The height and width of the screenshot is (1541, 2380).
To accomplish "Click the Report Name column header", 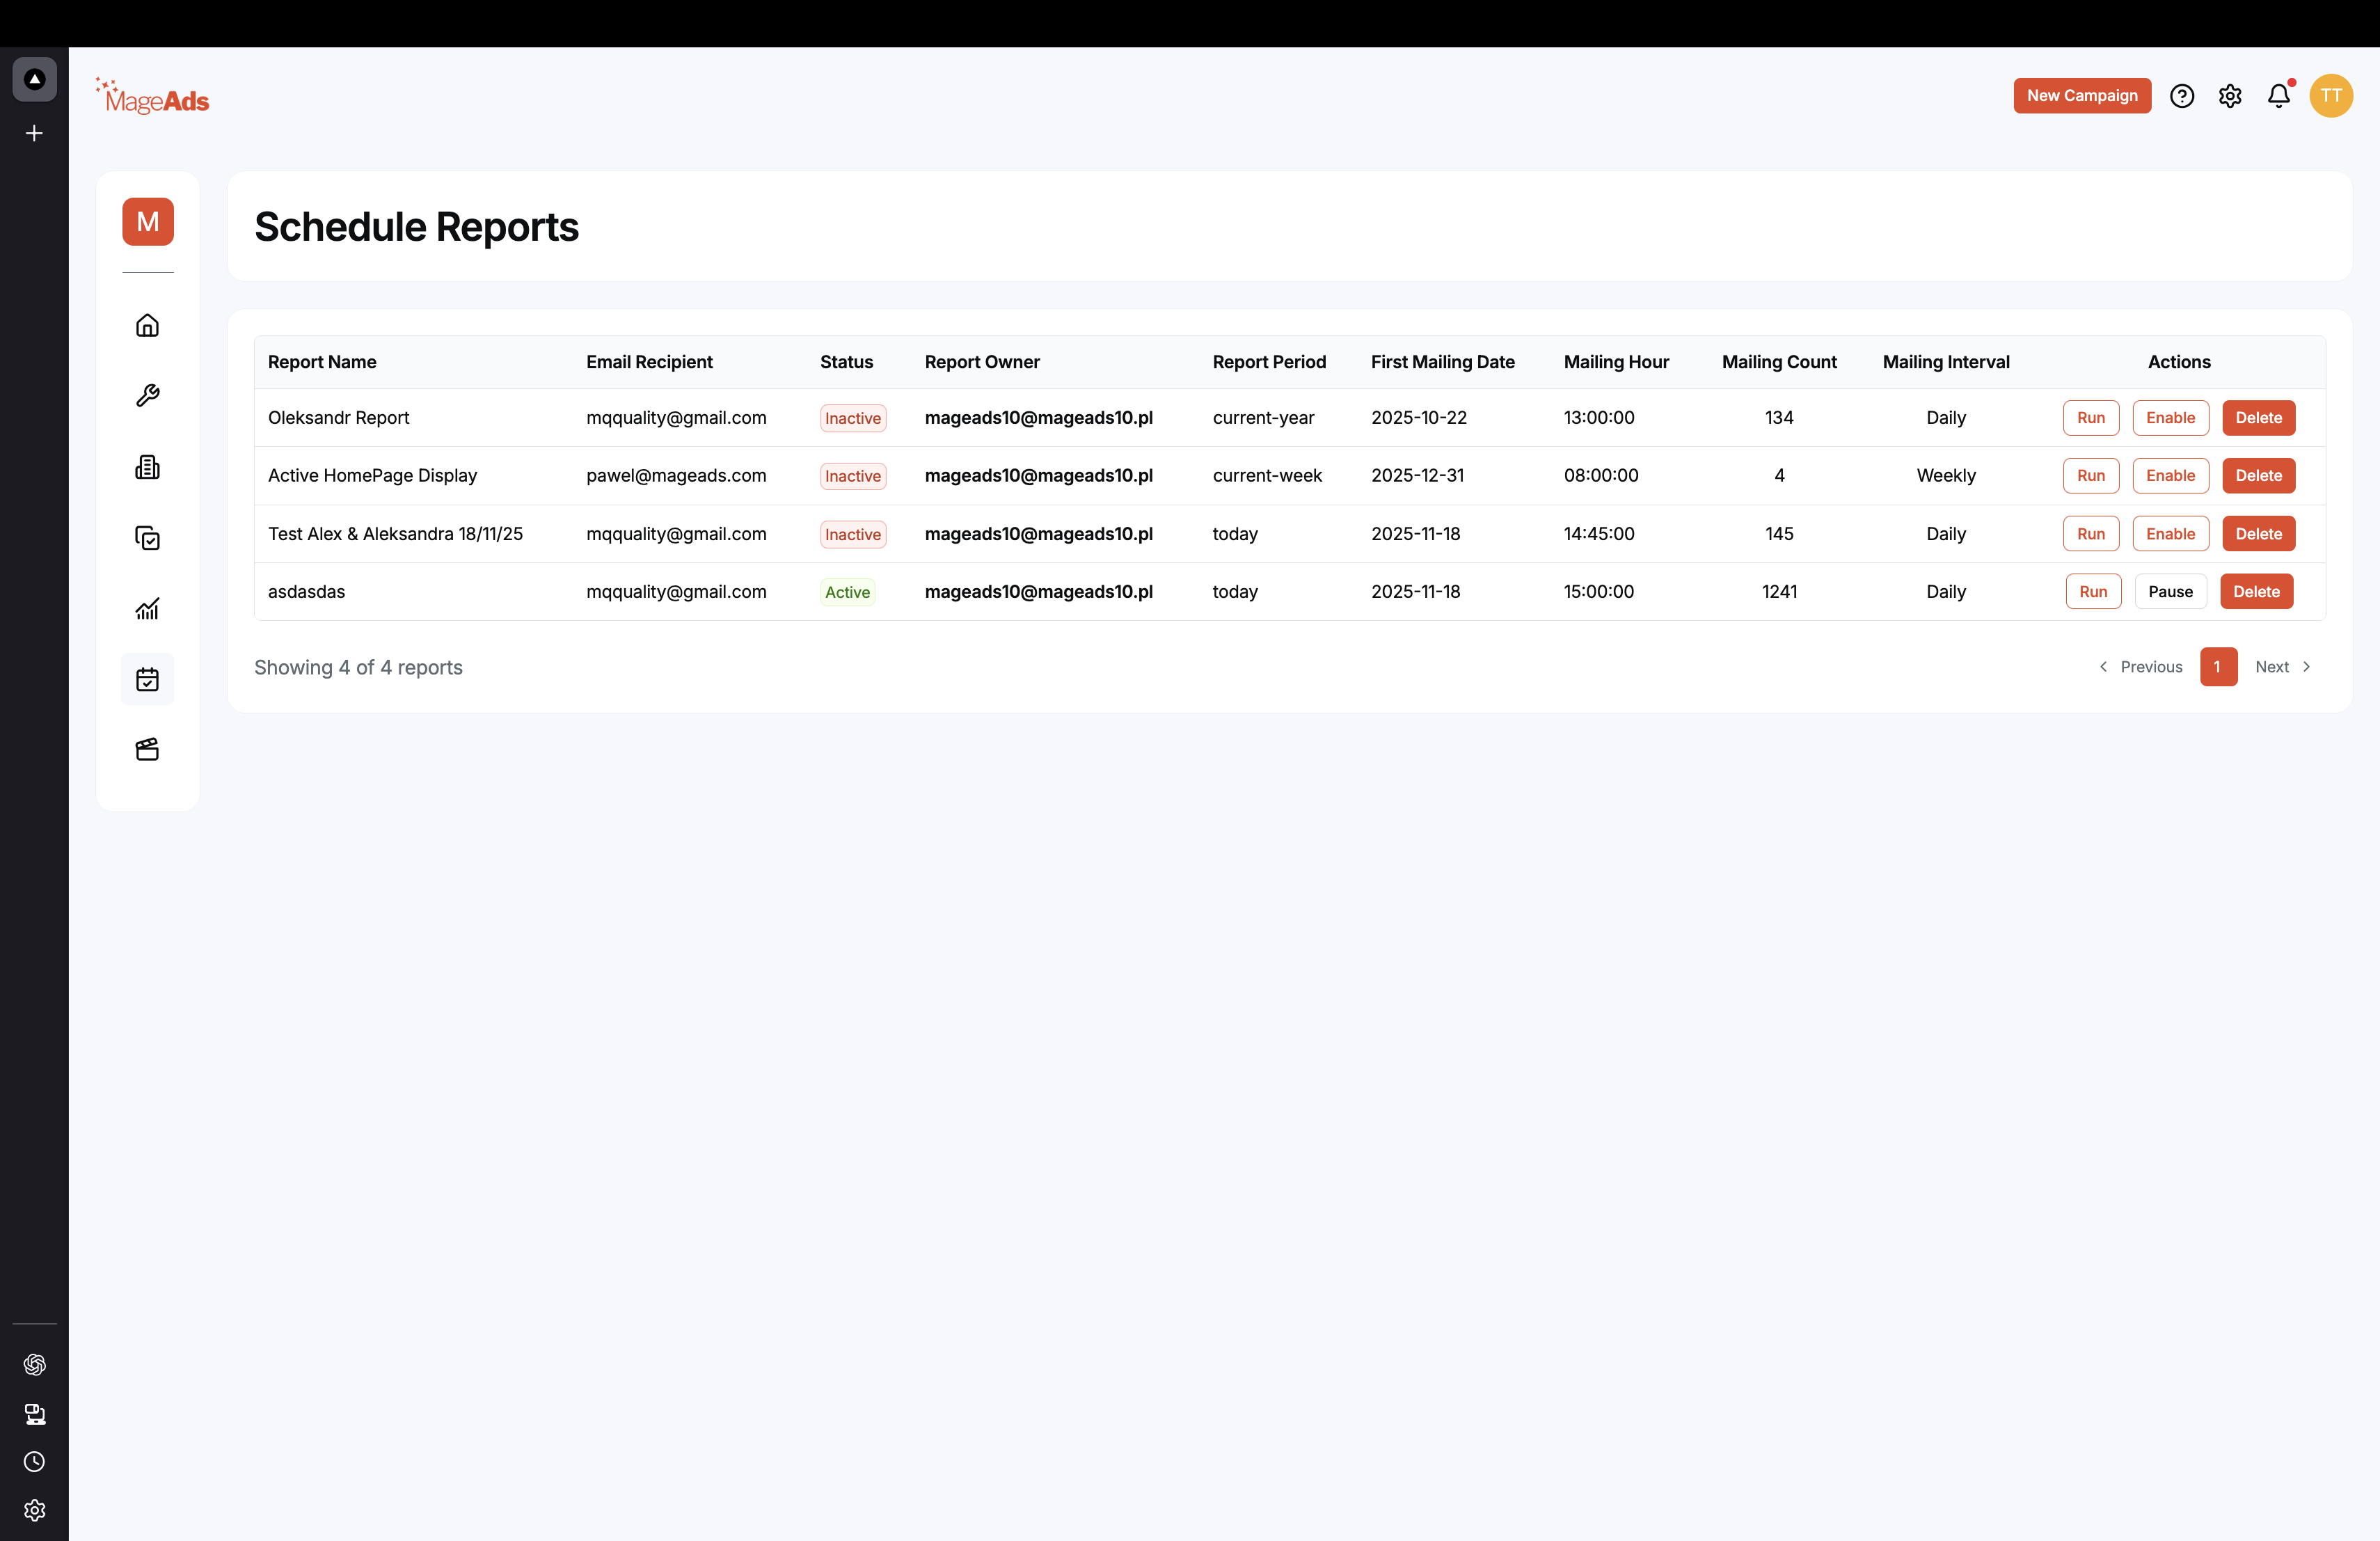I will [322, 362].
